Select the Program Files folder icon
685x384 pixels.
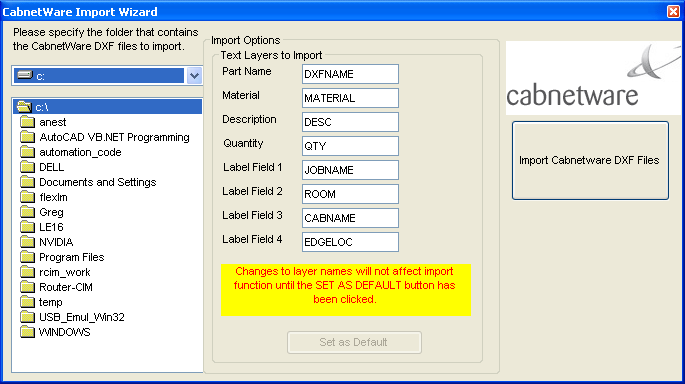tap(27, 257)
